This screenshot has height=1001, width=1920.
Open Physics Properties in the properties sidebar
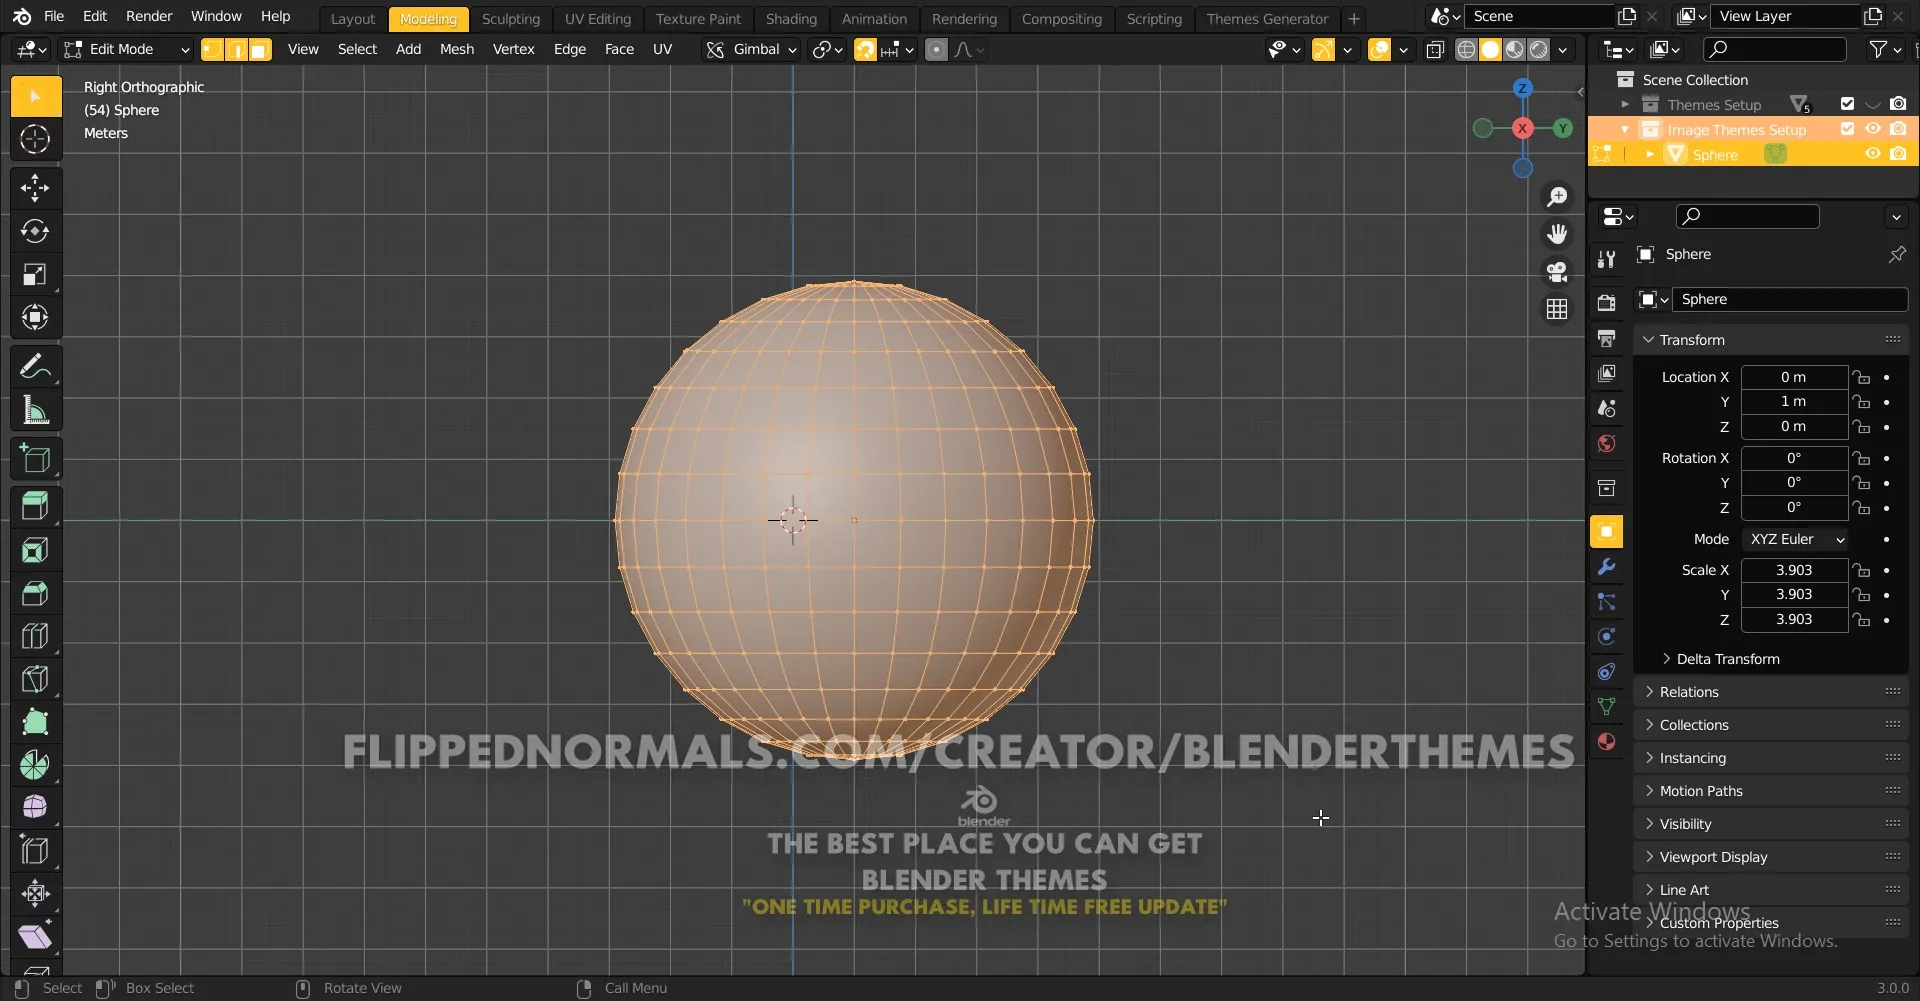click(1606, 636)
